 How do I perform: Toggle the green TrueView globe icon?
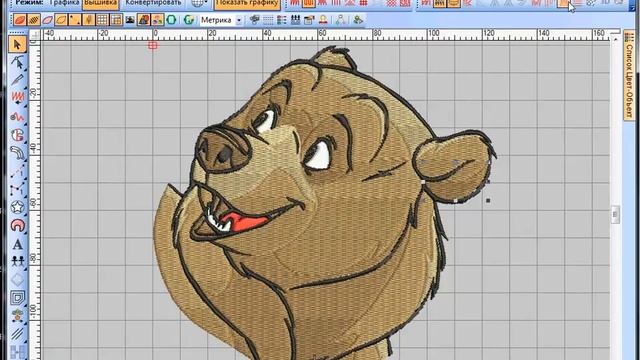189,20
